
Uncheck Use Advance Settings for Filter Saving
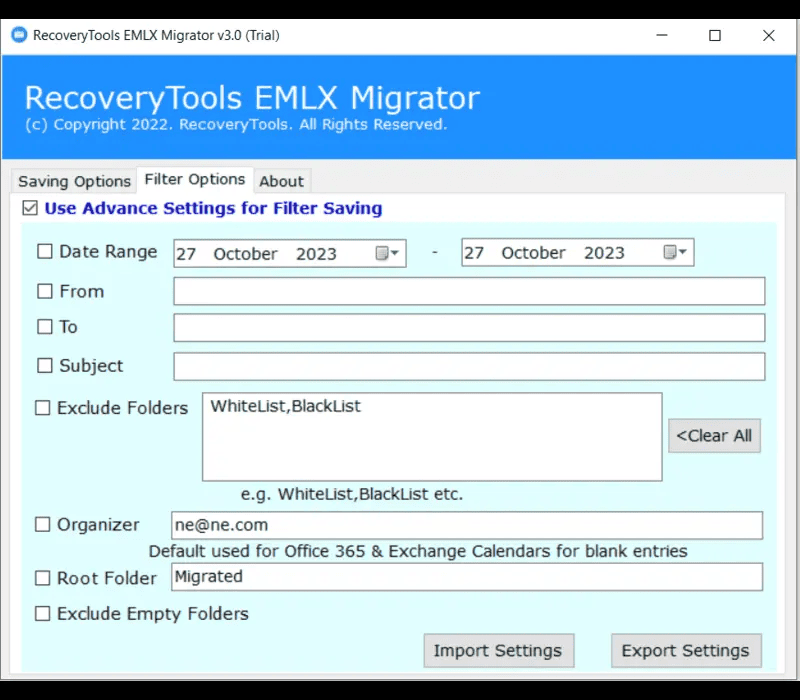tap(30, 208)
